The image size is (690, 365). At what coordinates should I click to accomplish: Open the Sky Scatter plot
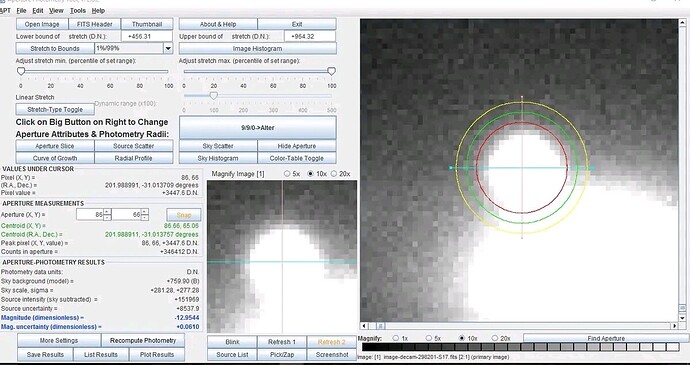pos(218,146)
